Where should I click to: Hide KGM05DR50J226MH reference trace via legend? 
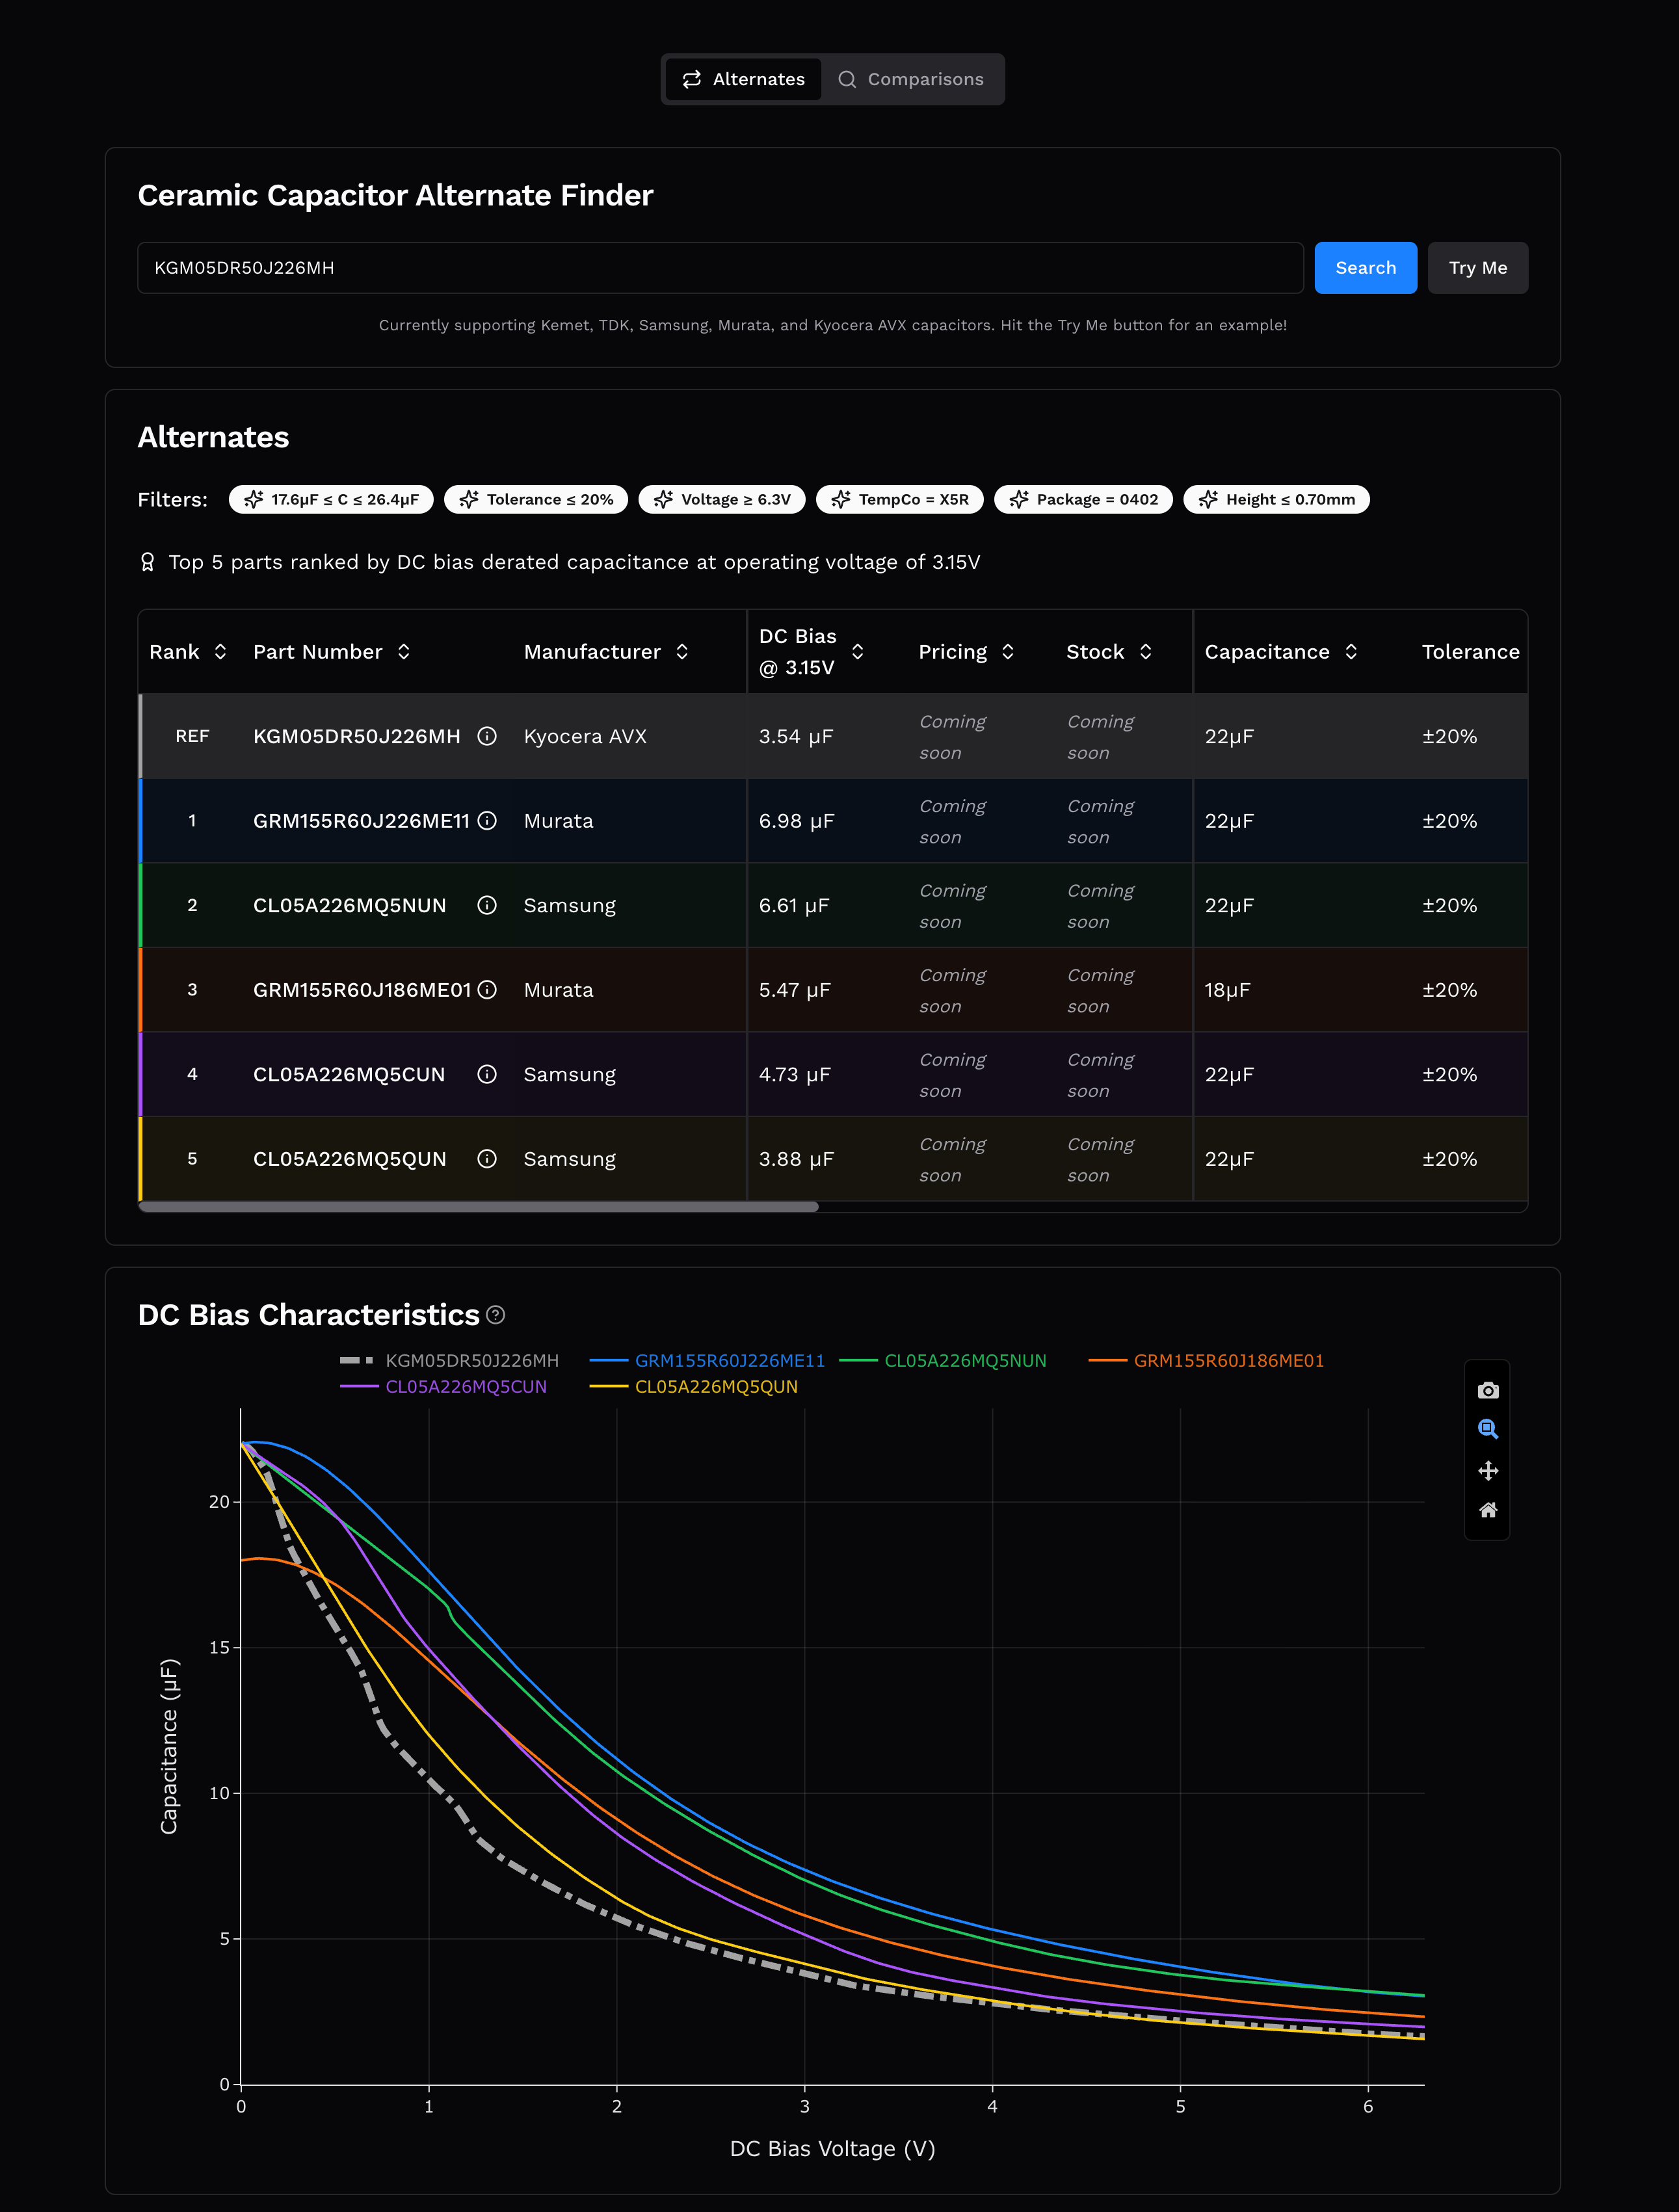471,1361
